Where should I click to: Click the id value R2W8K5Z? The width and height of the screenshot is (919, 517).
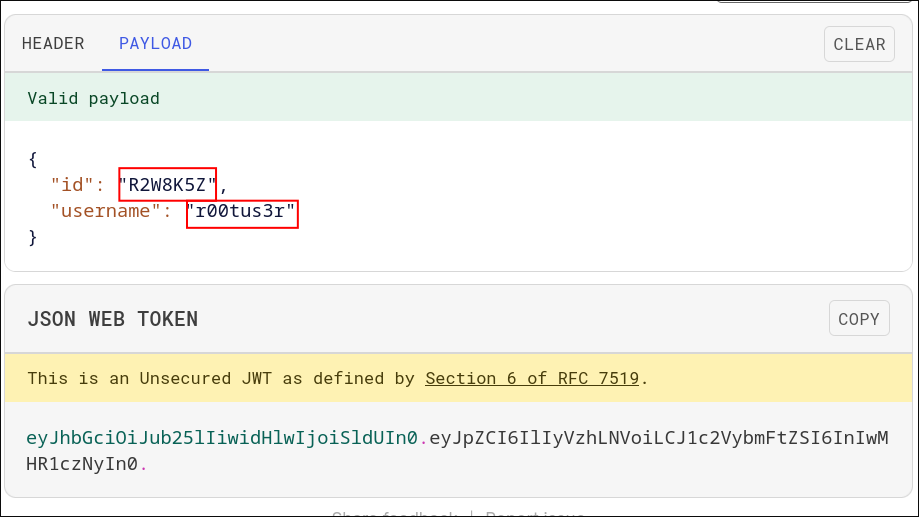click(168, 184)
